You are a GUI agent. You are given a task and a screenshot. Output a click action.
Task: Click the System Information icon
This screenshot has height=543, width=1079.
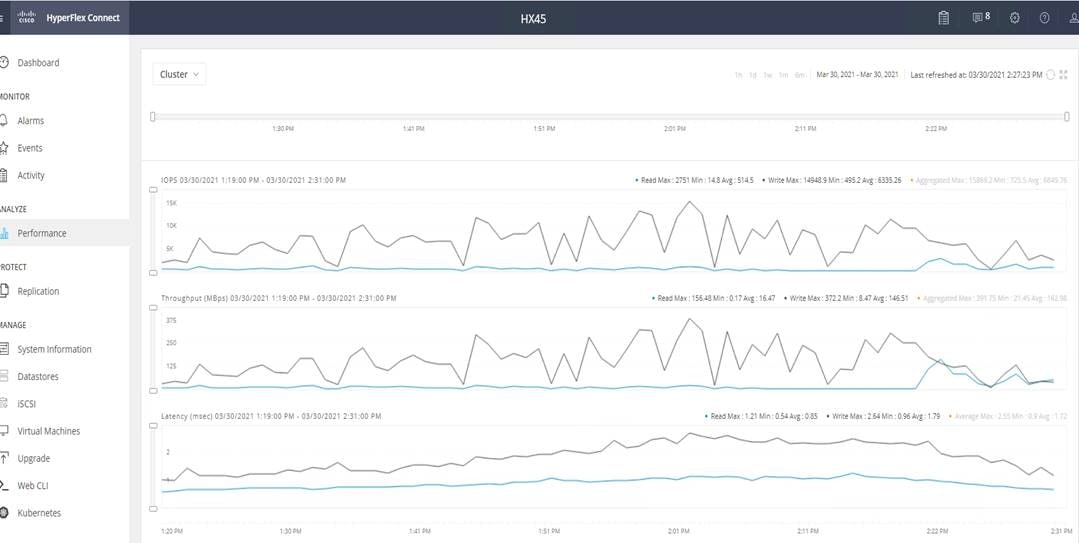3,349
